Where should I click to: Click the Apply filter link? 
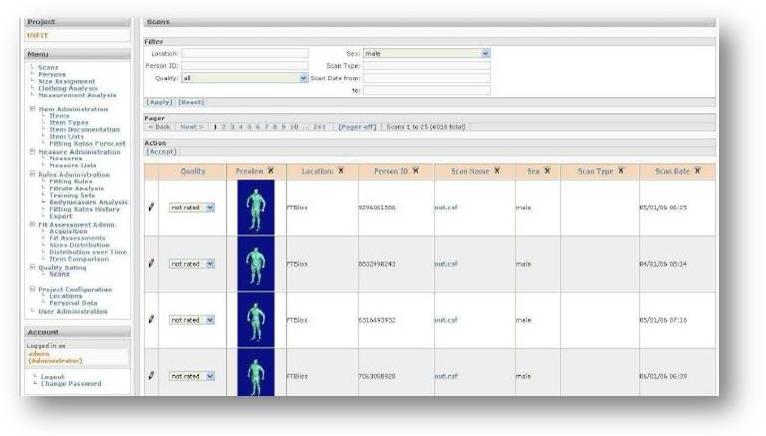(x=160, y=102)
